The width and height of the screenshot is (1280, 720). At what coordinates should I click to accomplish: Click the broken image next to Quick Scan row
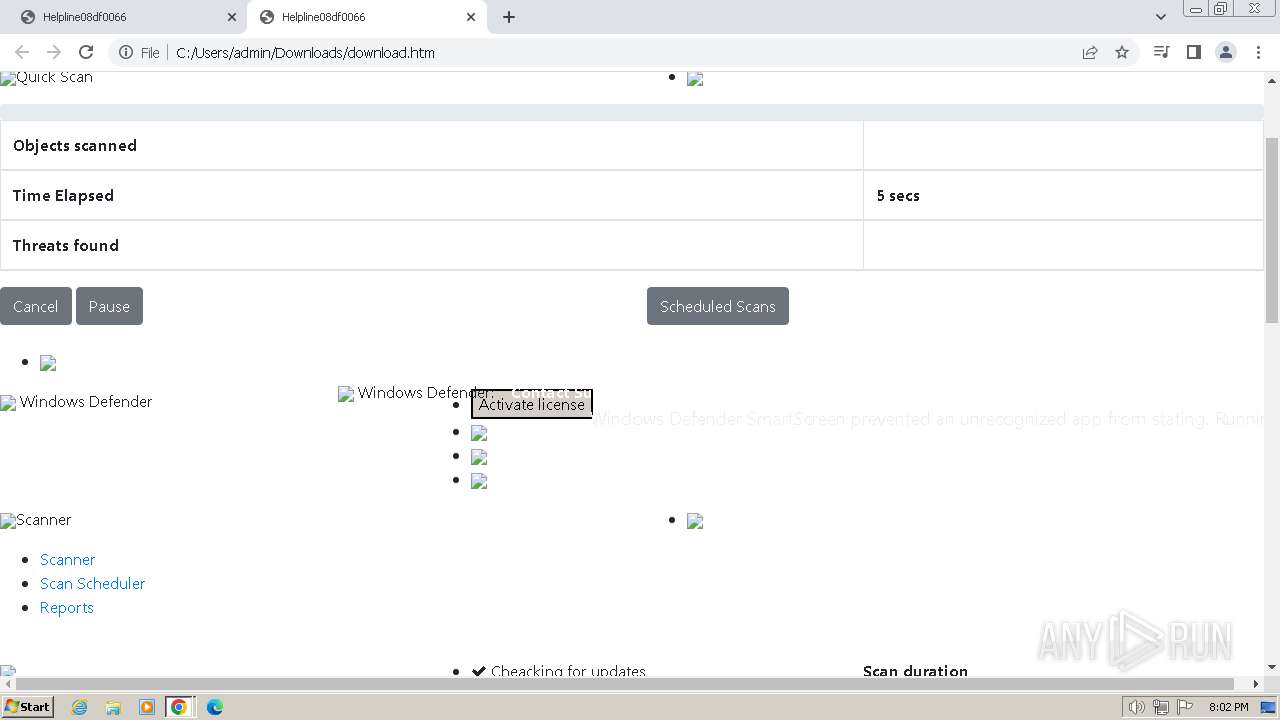click(x=695, y=79)
